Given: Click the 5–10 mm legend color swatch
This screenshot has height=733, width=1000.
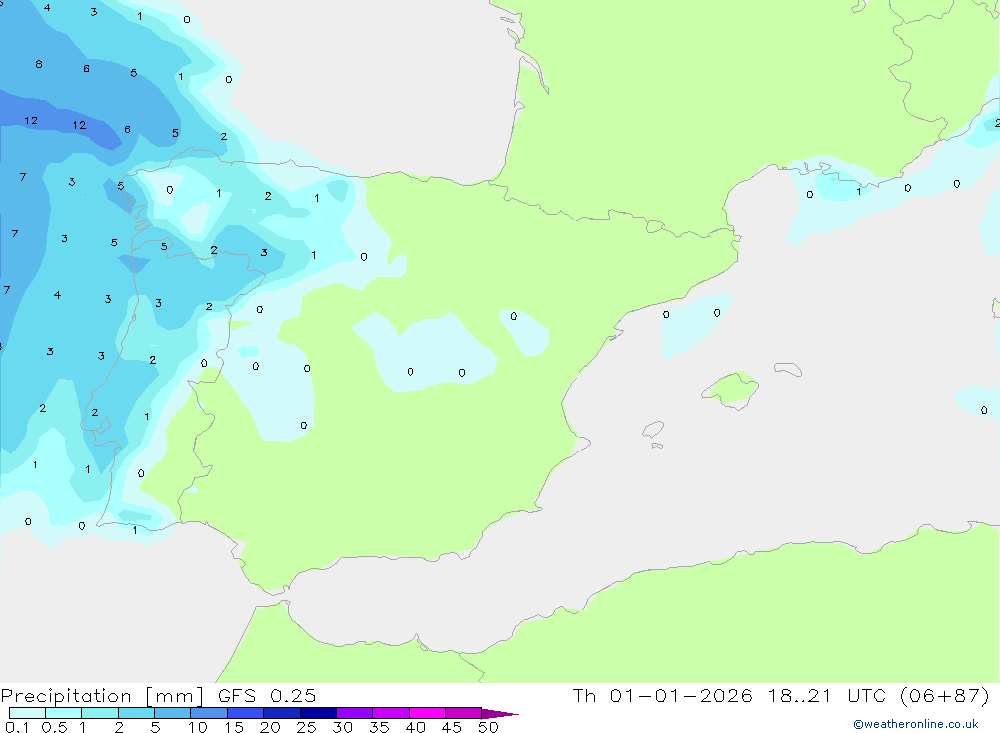Looking at the screenshot, I should point(173,713).
